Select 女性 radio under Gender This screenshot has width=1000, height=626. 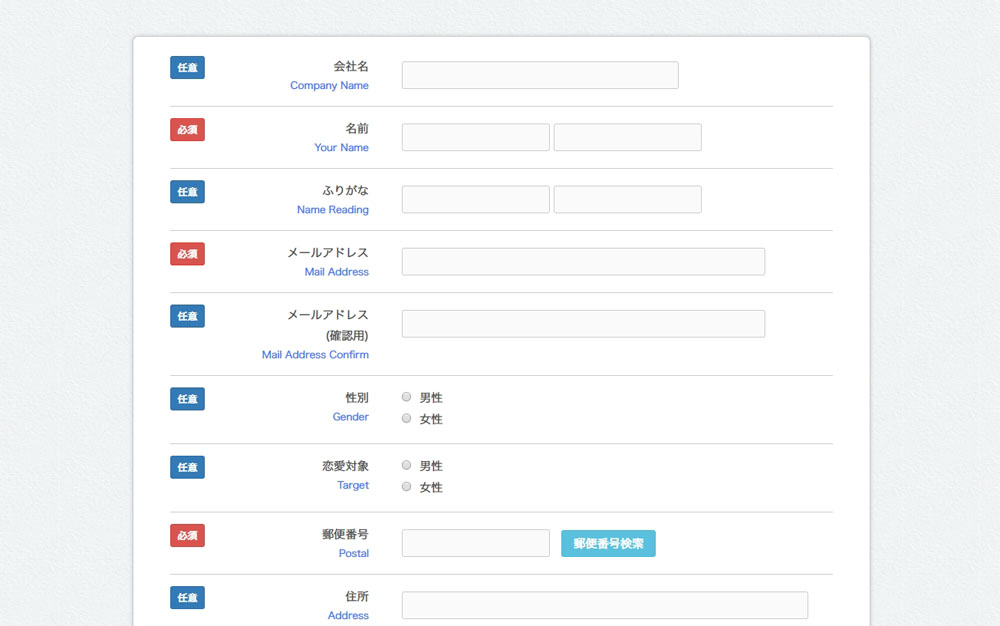pos(406,418)
